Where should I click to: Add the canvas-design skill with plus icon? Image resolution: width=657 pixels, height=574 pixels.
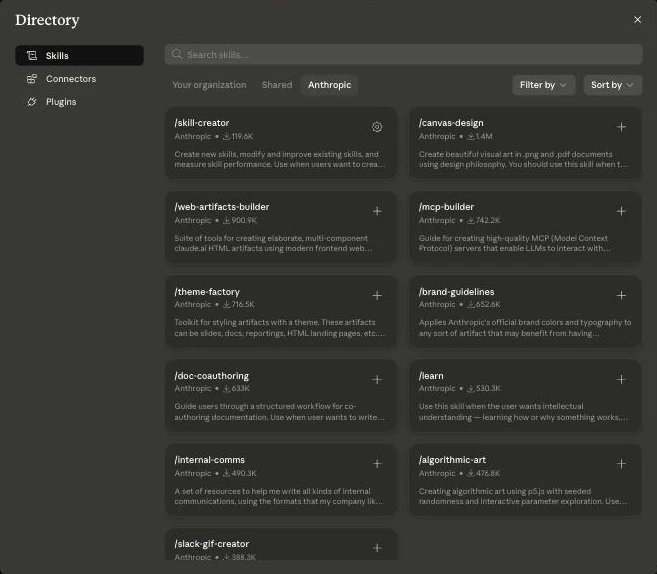point(621,127)
